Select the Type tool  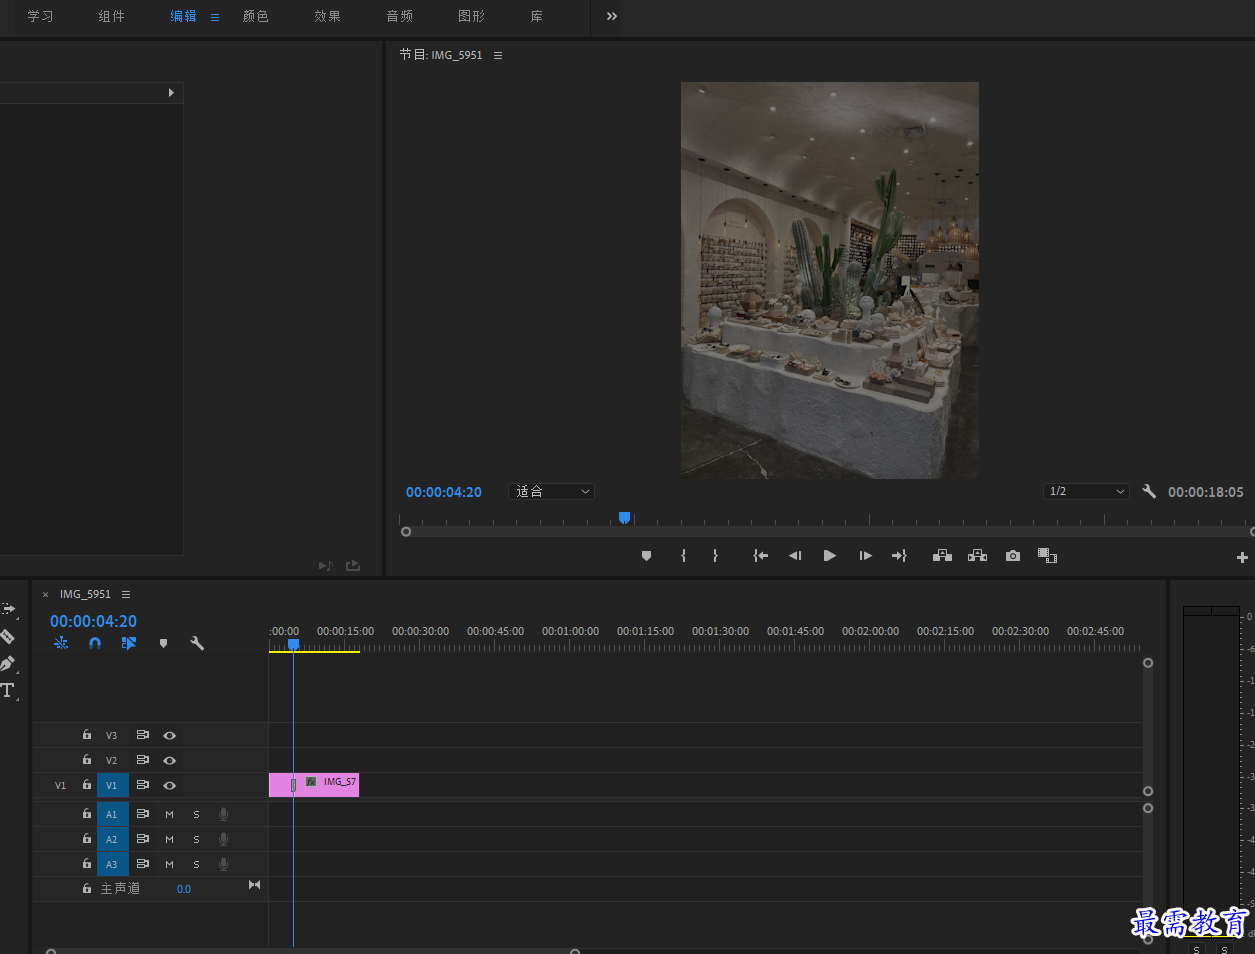click(8, 690)
